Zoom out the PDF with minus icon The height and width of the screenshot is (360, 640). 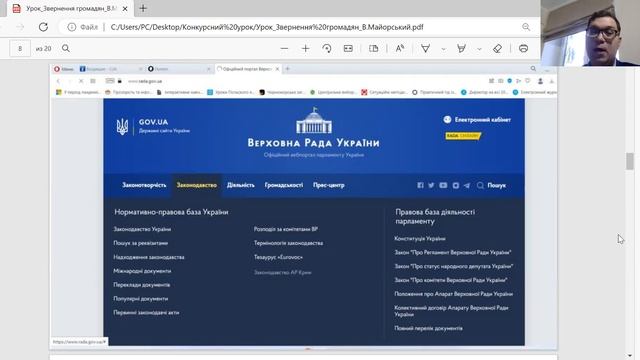coord(284,48)
